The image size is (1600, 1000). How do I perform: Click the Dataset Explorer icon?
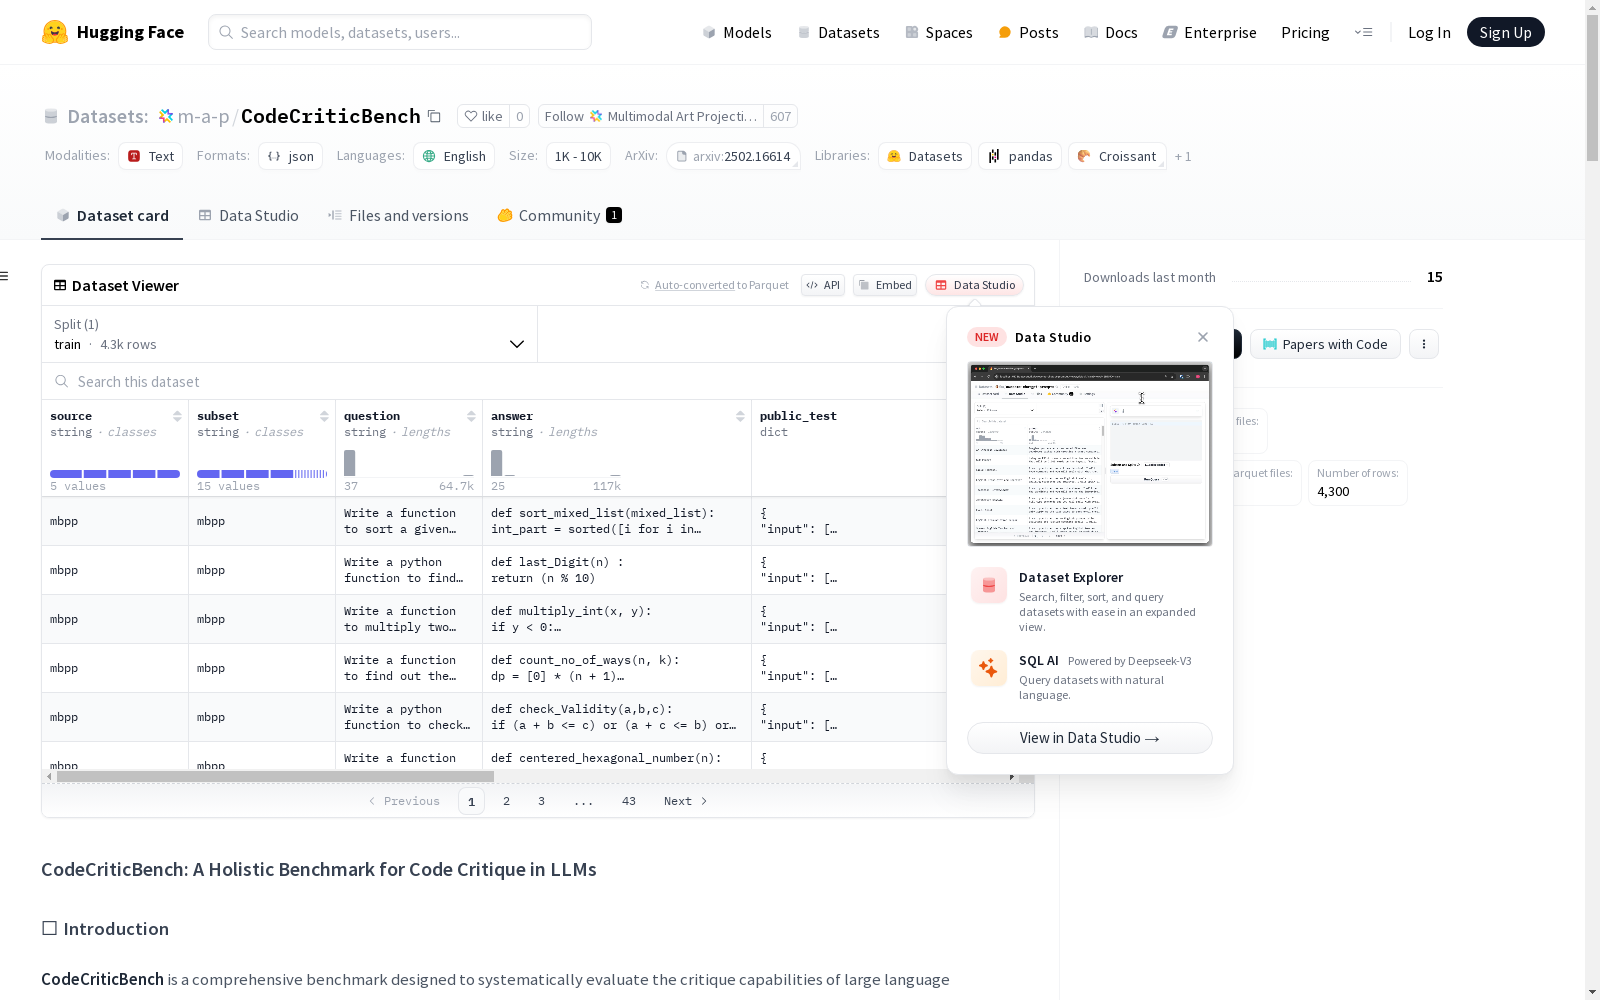[x=989, y=586]
